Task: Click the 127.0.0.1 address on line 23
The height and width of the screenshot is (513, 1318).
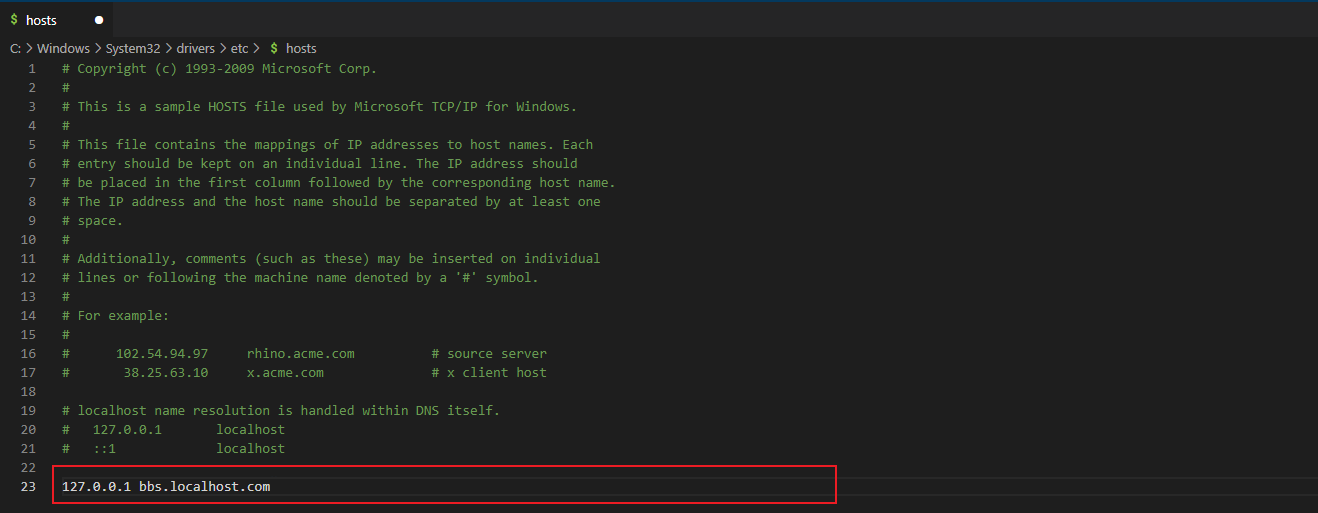Action: click(96, 487)
